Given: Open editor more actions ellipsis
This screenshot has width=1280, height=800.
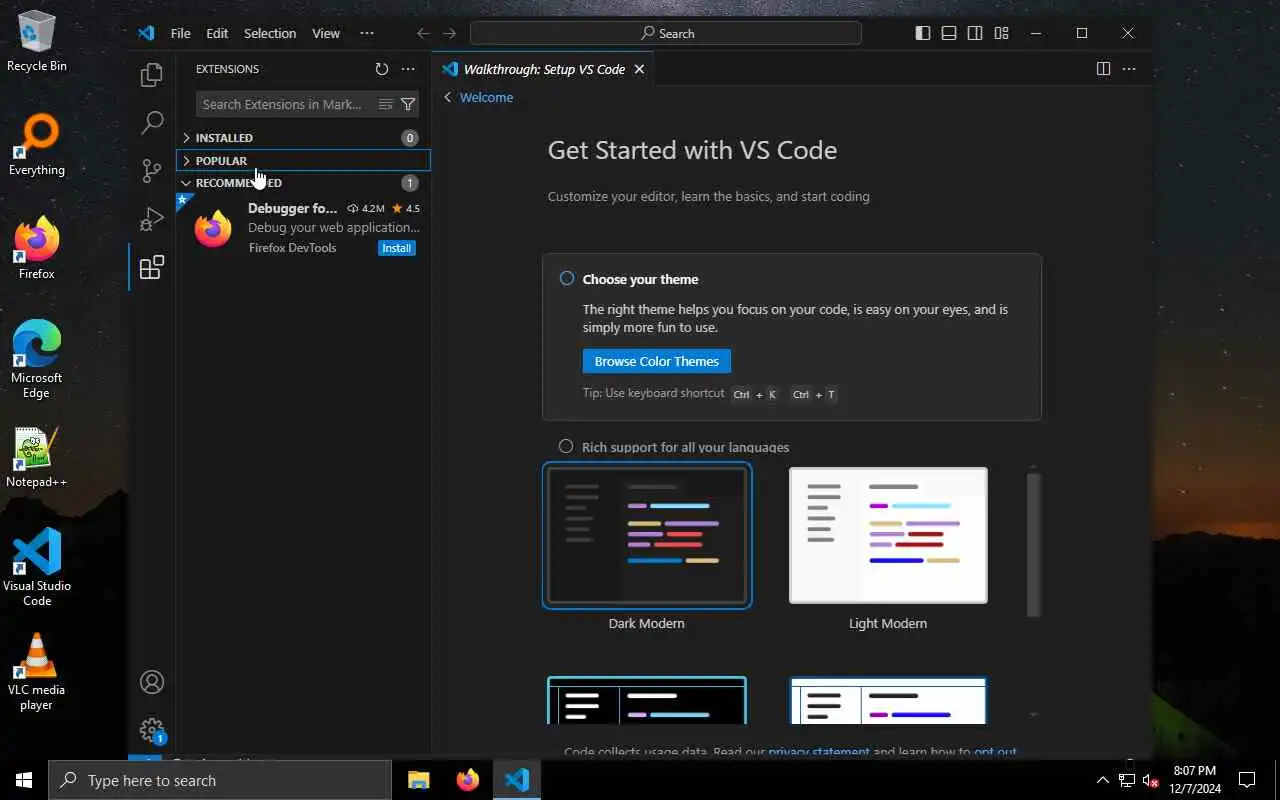Looking at the screenshot, I should tap(1129, 69).
